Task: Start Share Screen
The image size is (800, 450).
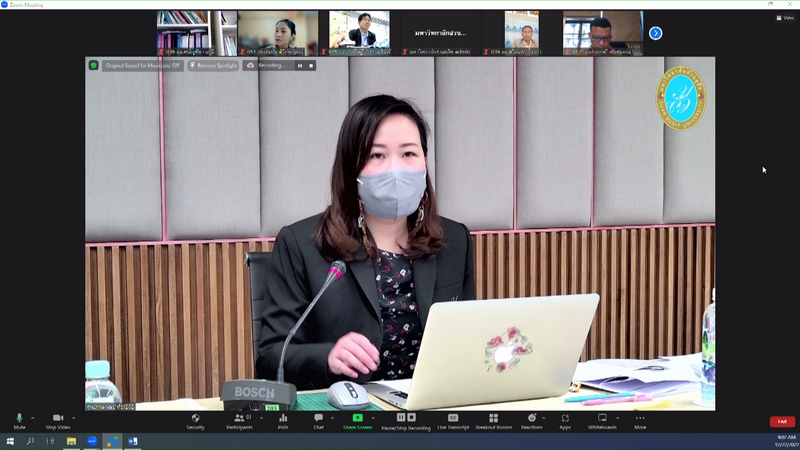Action: pyautogui.click(x=357, y=421)
